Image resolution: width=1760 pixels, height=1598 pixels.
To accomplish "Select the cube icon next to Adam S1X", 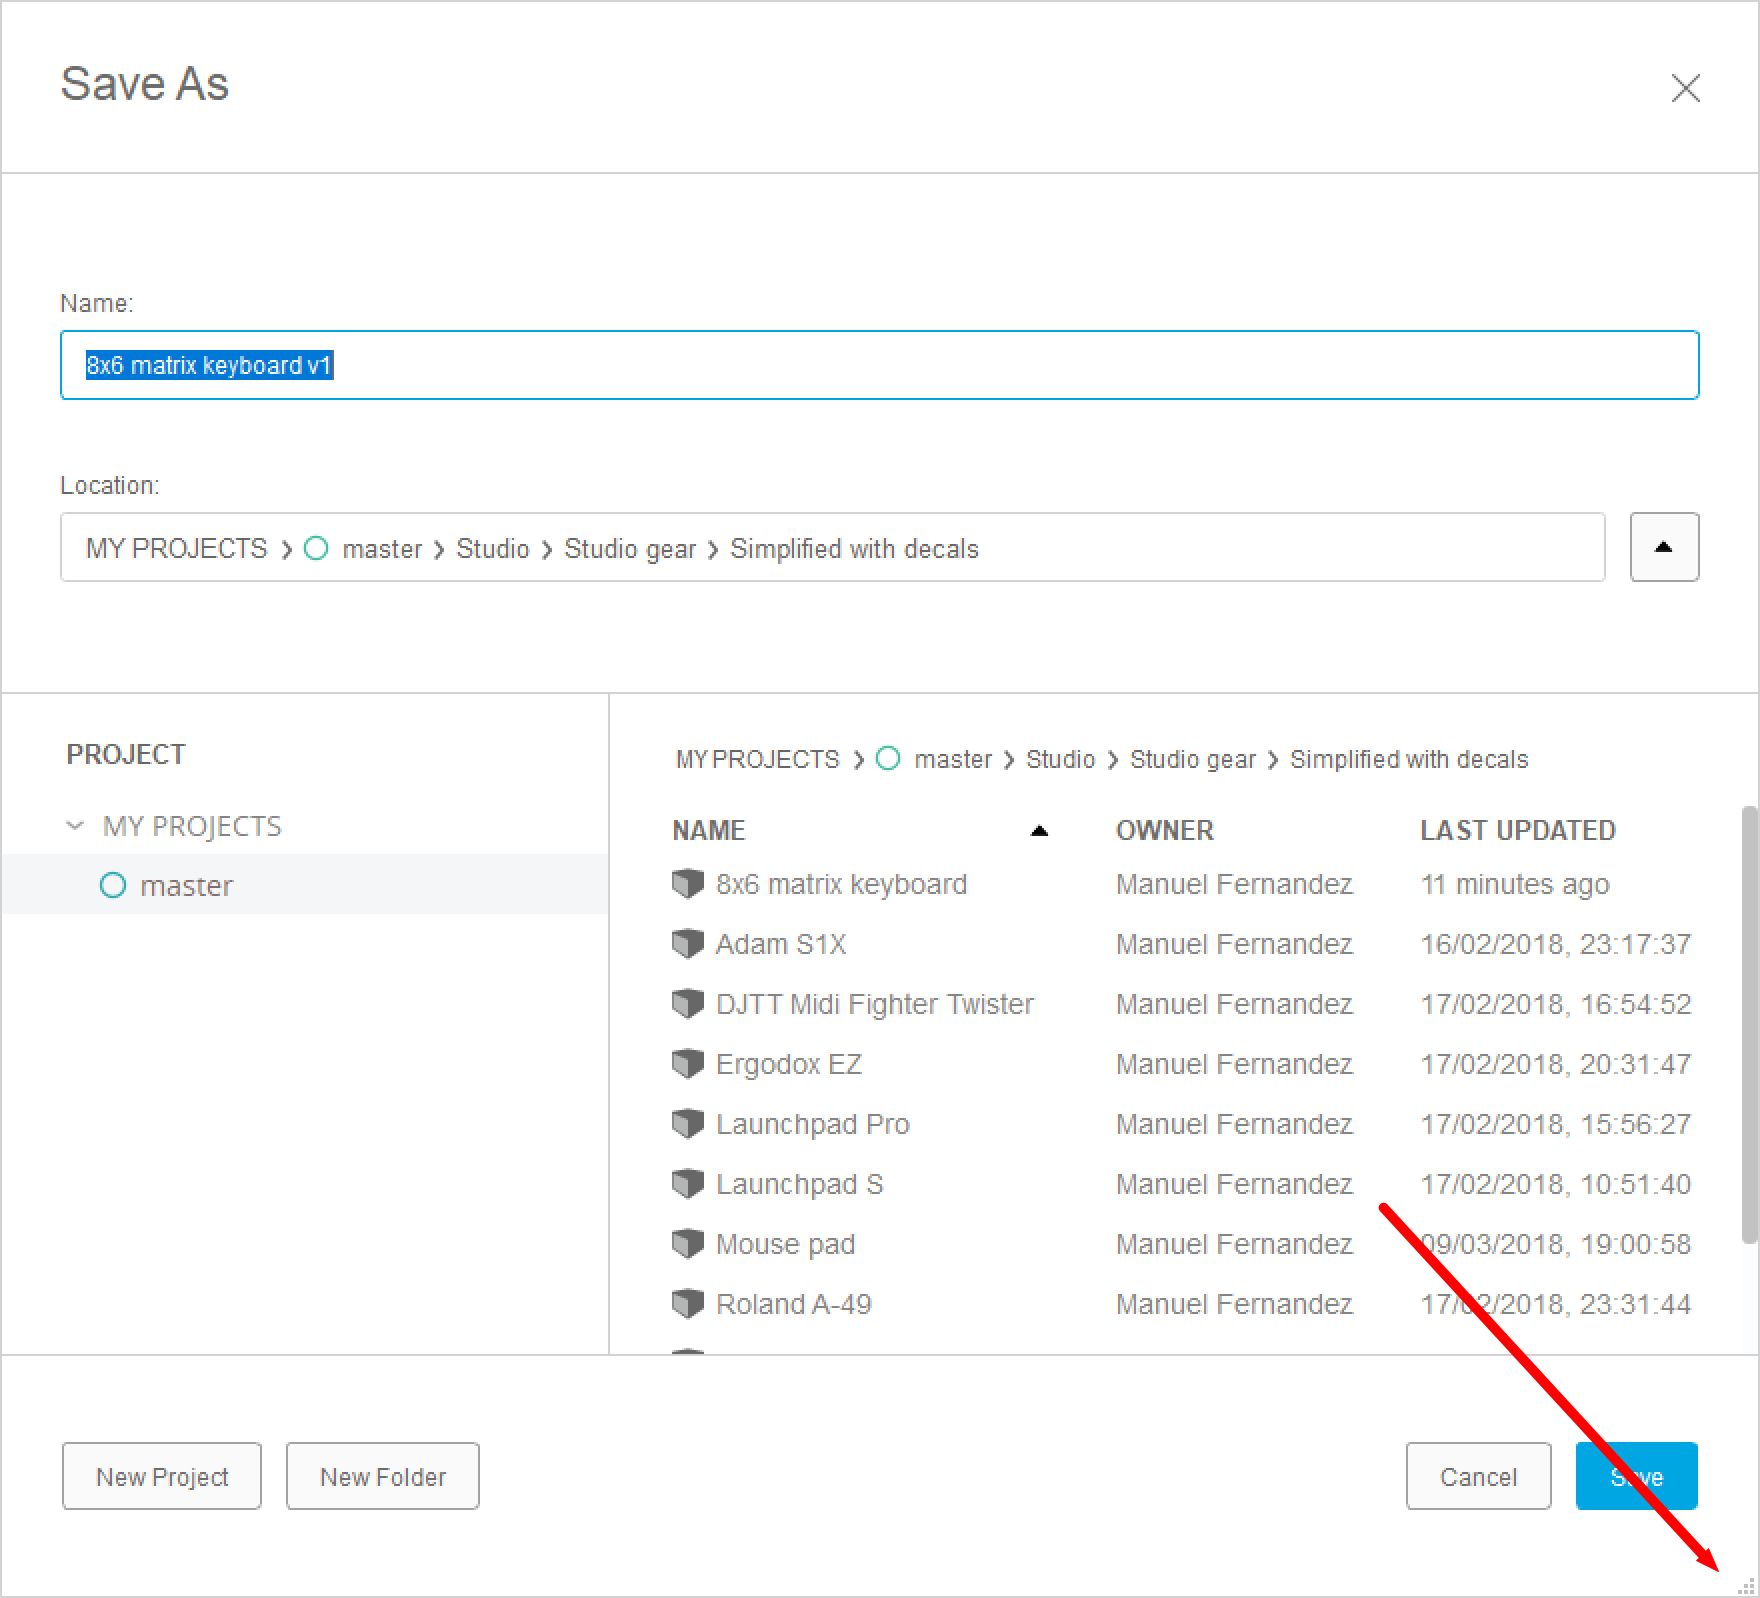I will (689, 943).
